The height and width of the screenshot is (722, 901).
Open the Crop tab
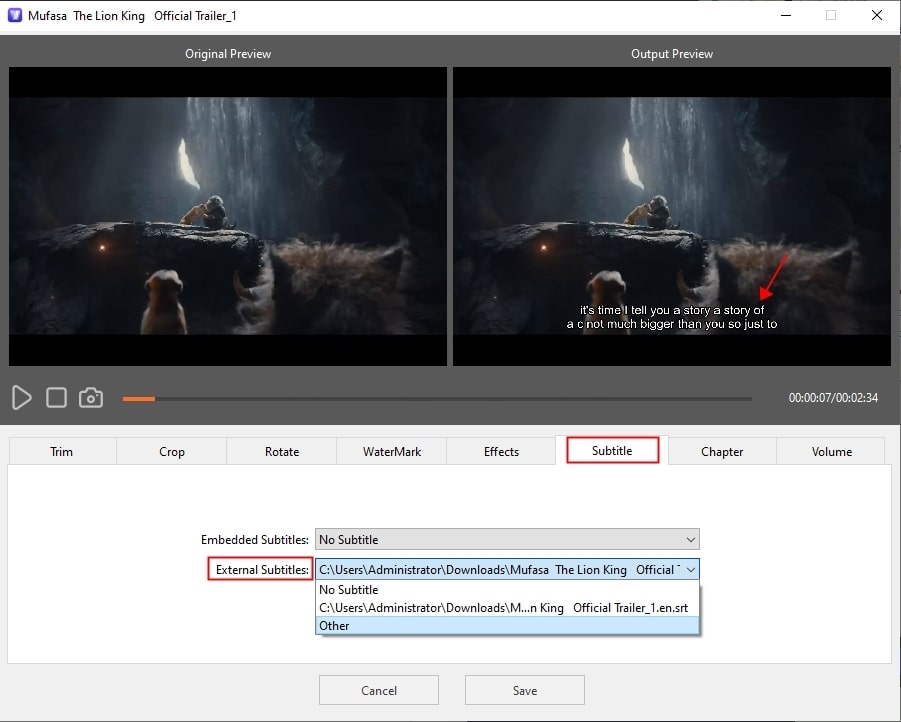(170, 451)
